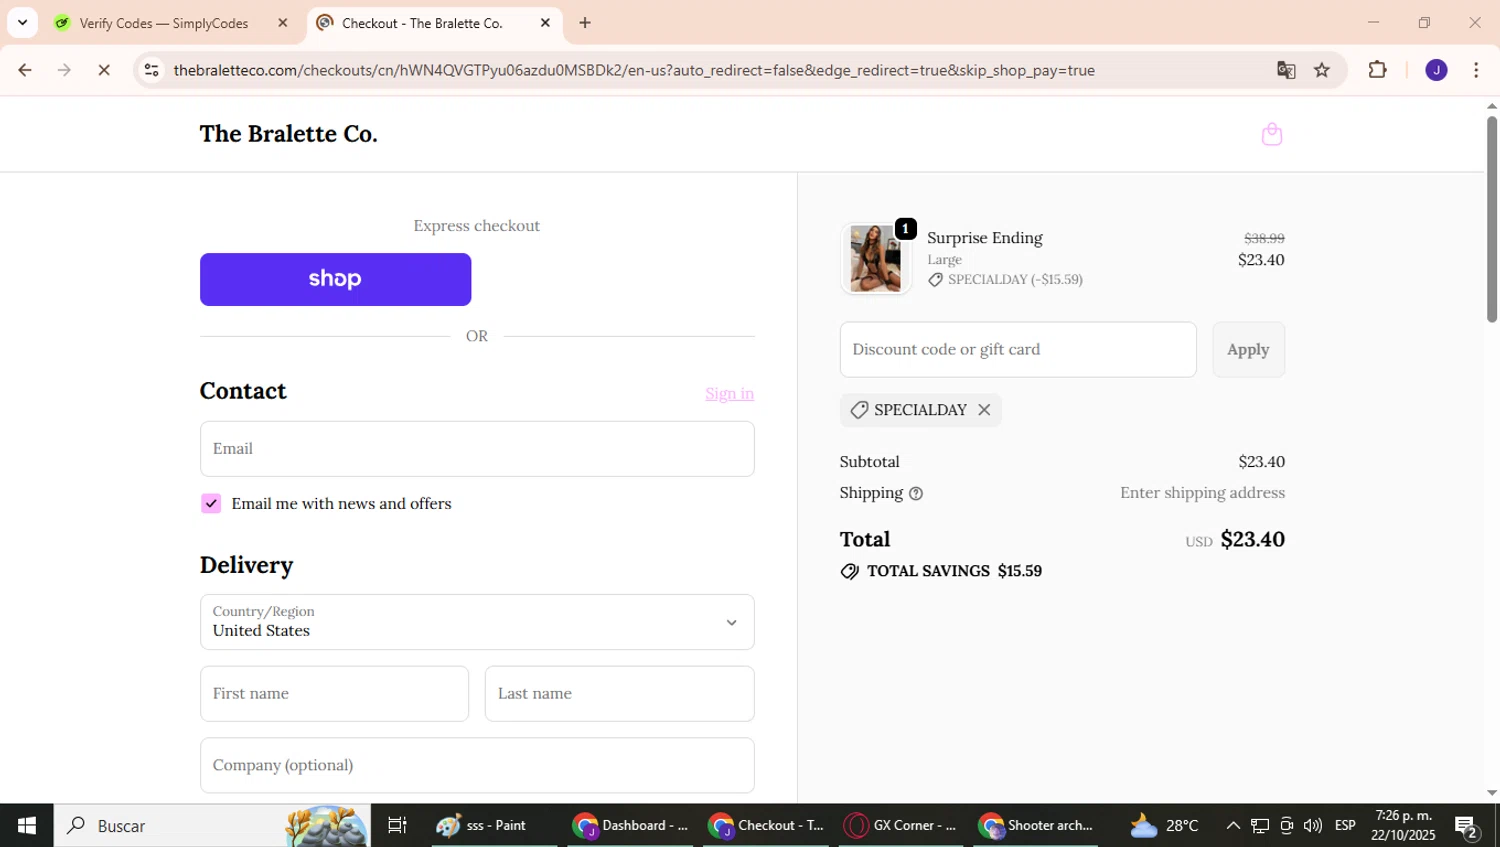1500x847 pixels.
Task: Click the Surprise Ending product thumbnail
Action: [875, 258]
